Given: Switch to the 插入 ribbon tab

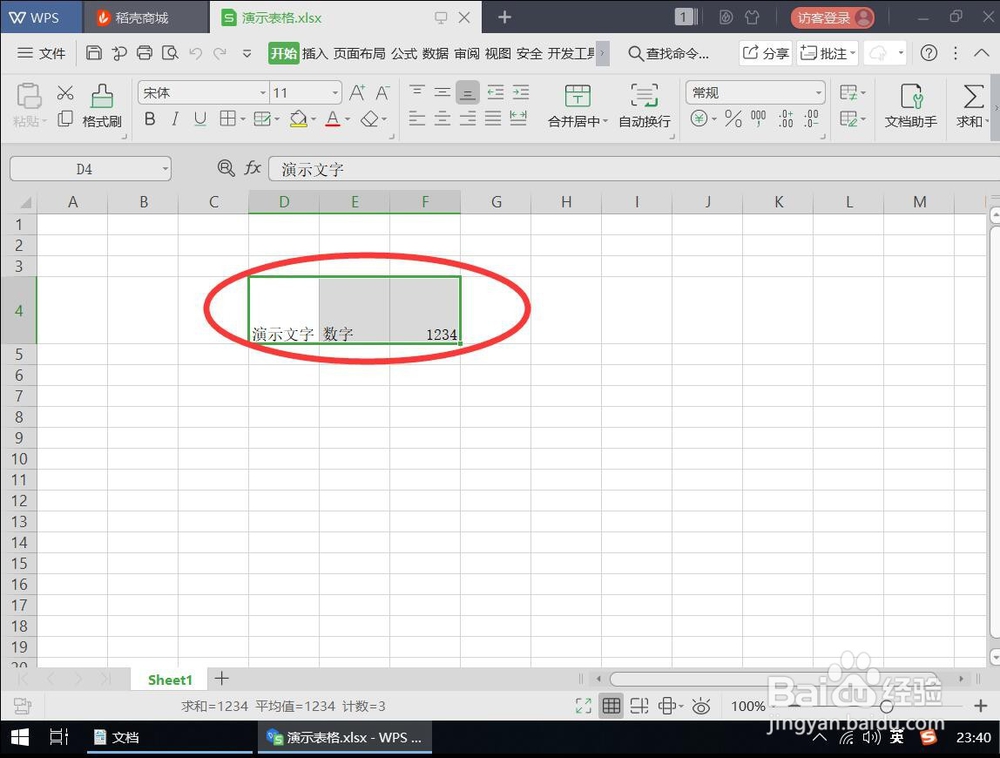Looking at the screenshot, I should click(317, 54).
